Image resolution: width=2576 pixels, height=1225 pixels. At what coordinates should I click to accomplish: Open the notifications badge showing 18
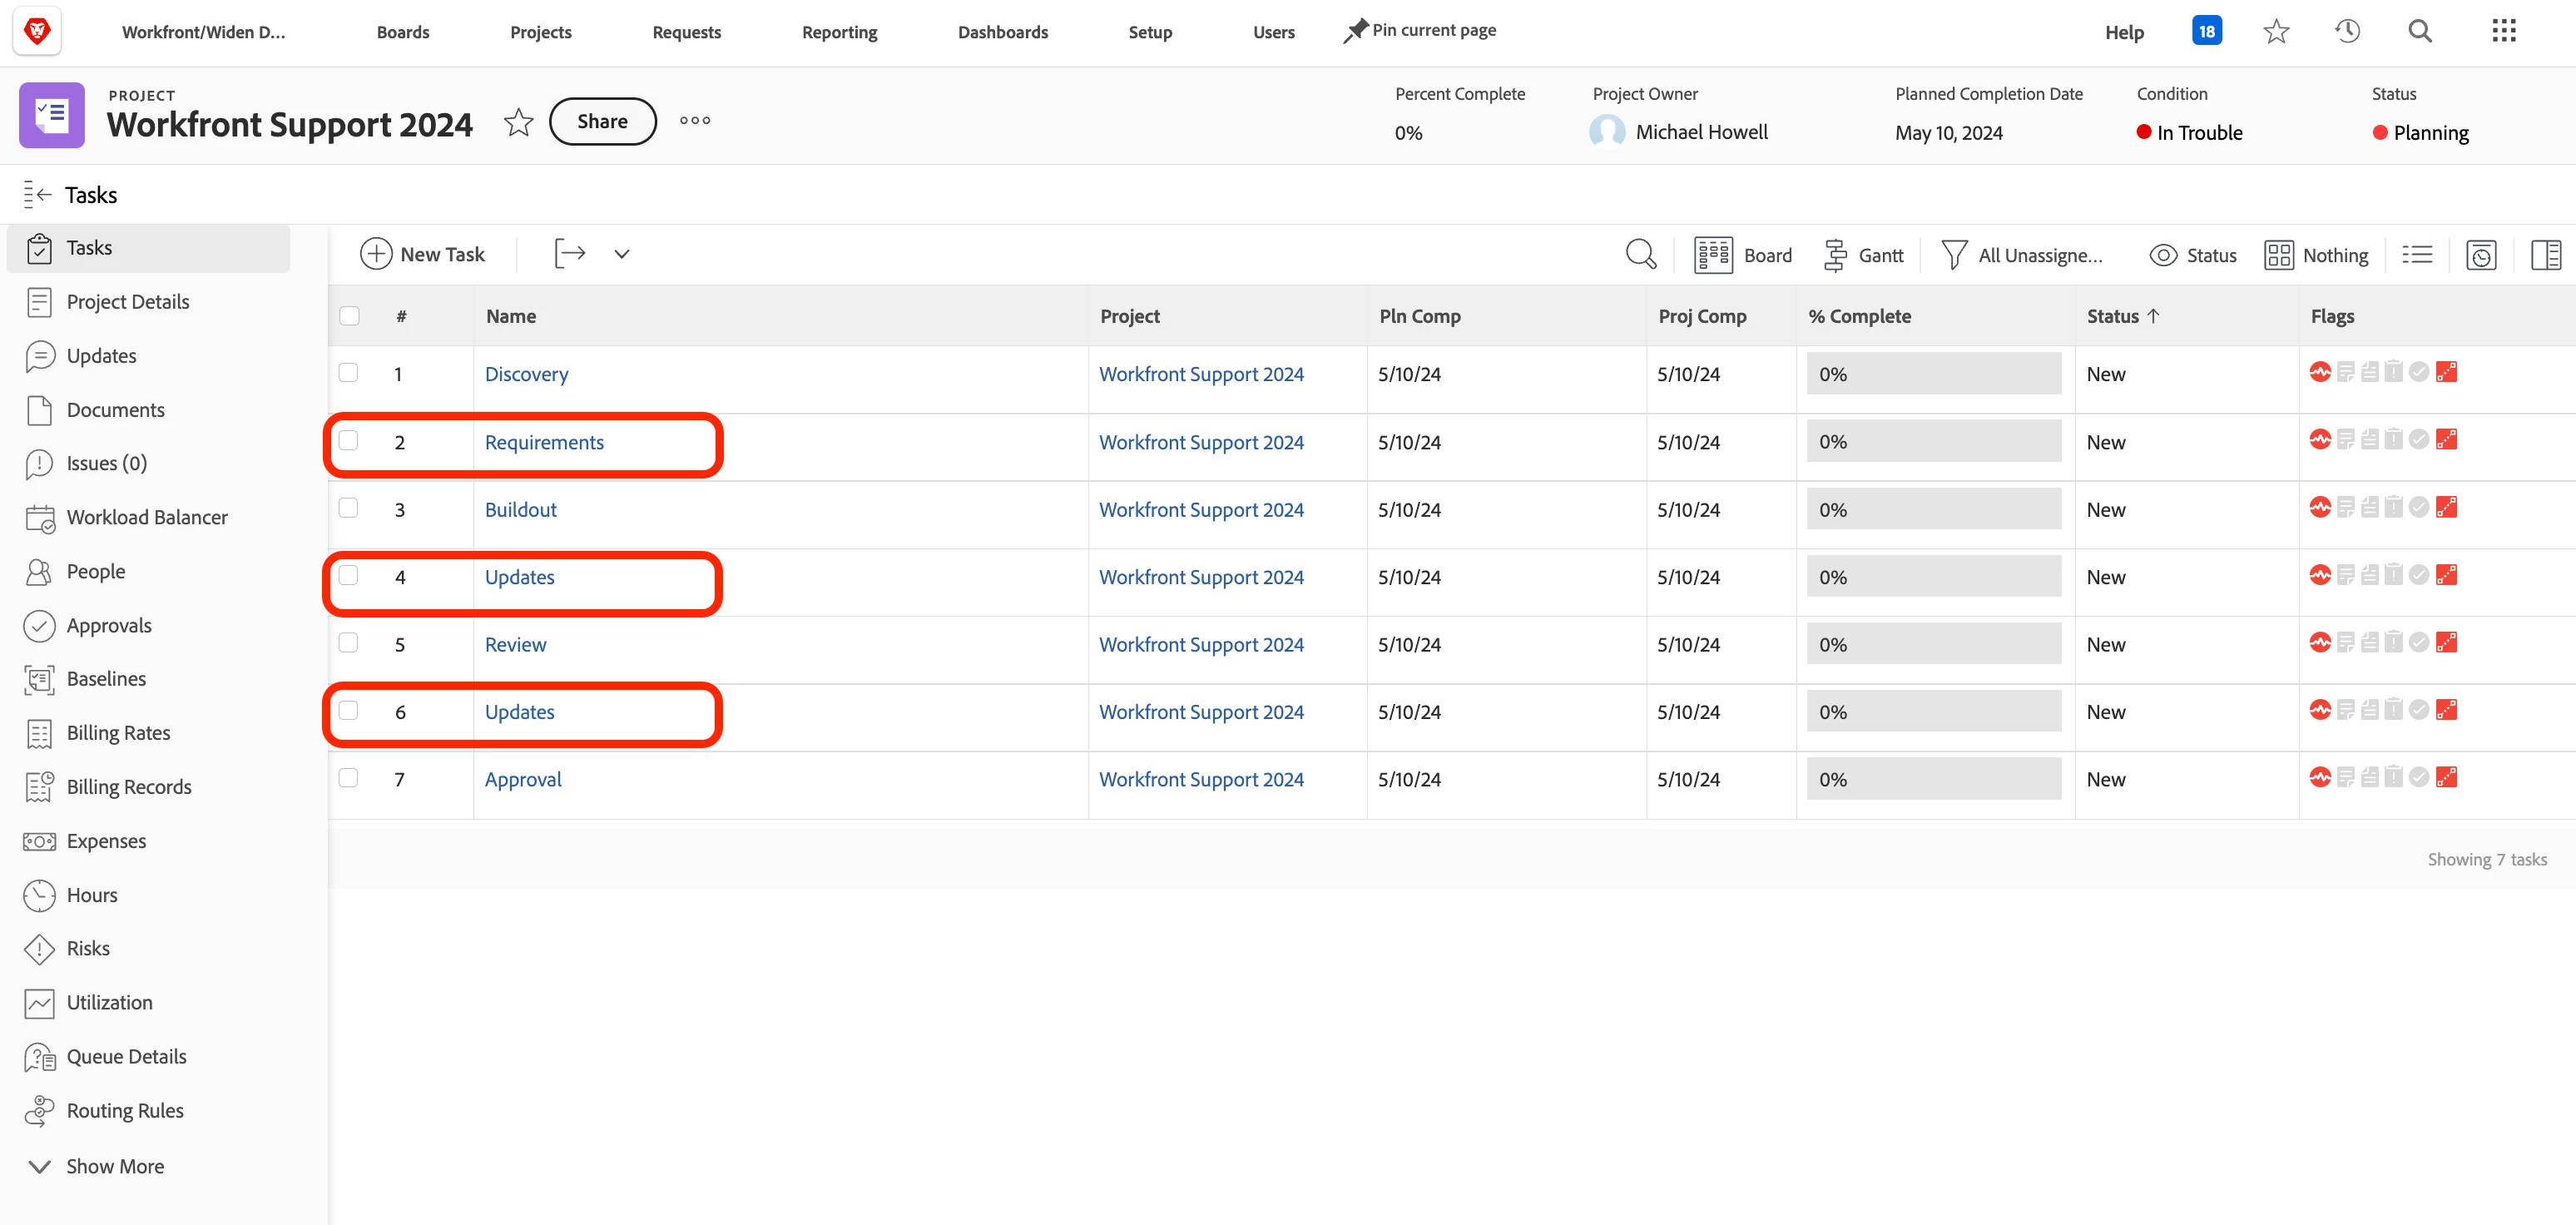coord(2206,31)
